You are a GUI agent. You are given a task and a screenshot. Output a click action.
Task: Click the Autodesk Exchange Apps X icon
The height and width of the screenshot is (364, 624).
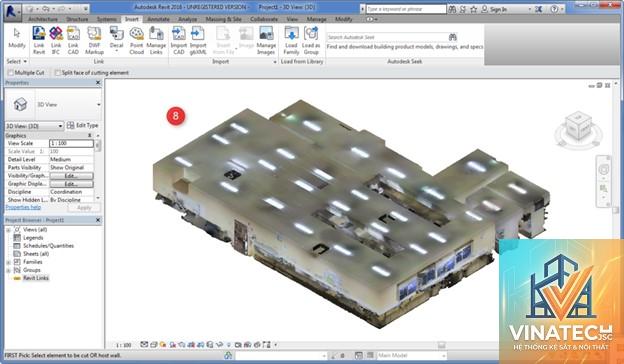538,9
